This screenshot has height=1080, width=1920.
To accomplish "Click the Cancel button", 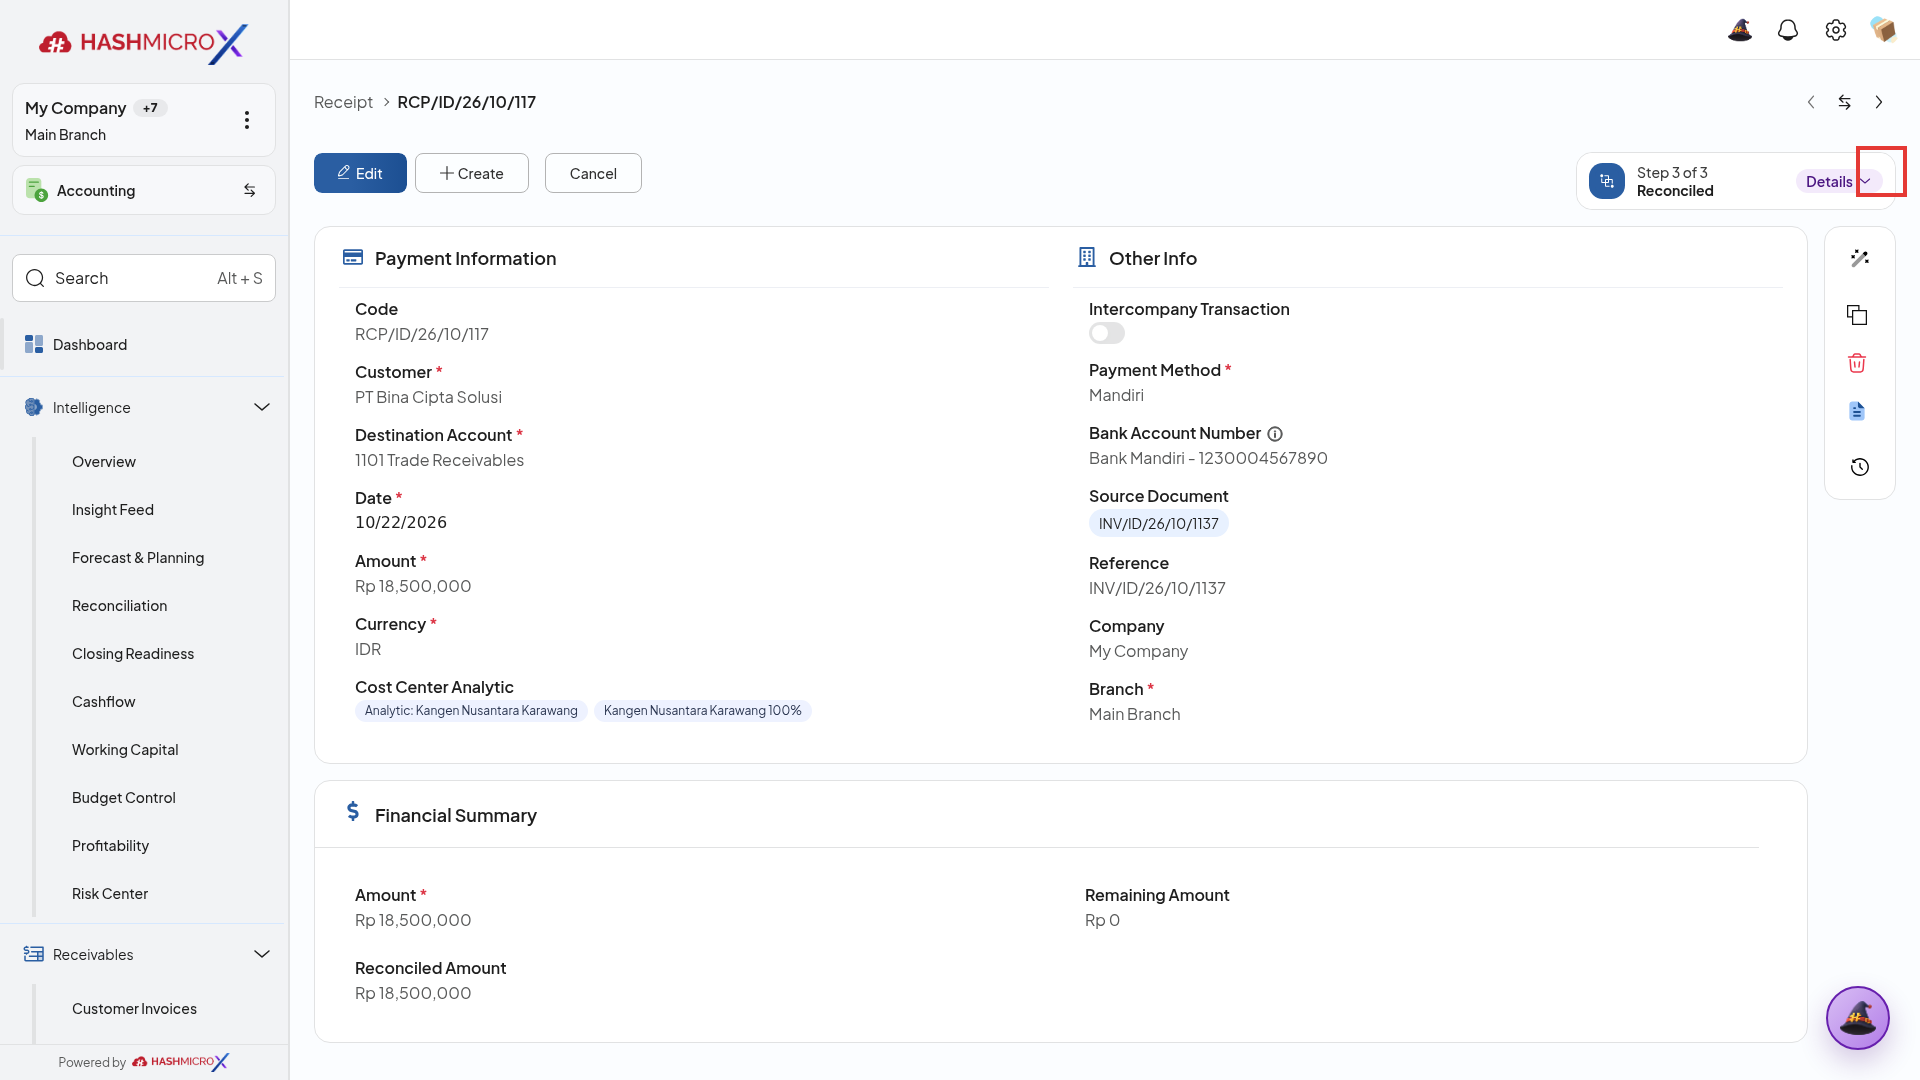I will pyautogui.click(x=593, y=173).
